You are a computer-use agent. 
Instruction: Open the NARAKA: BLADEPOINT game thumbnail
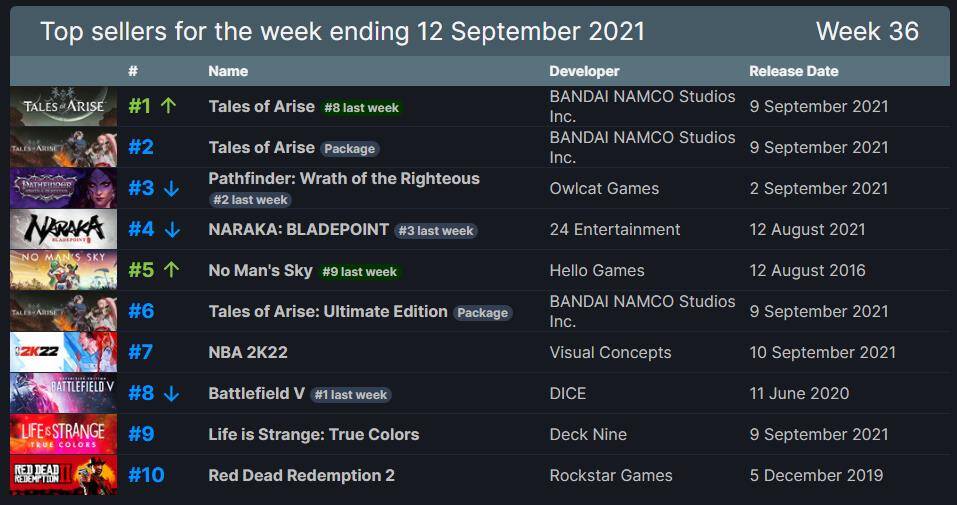(x=63, y=229)
